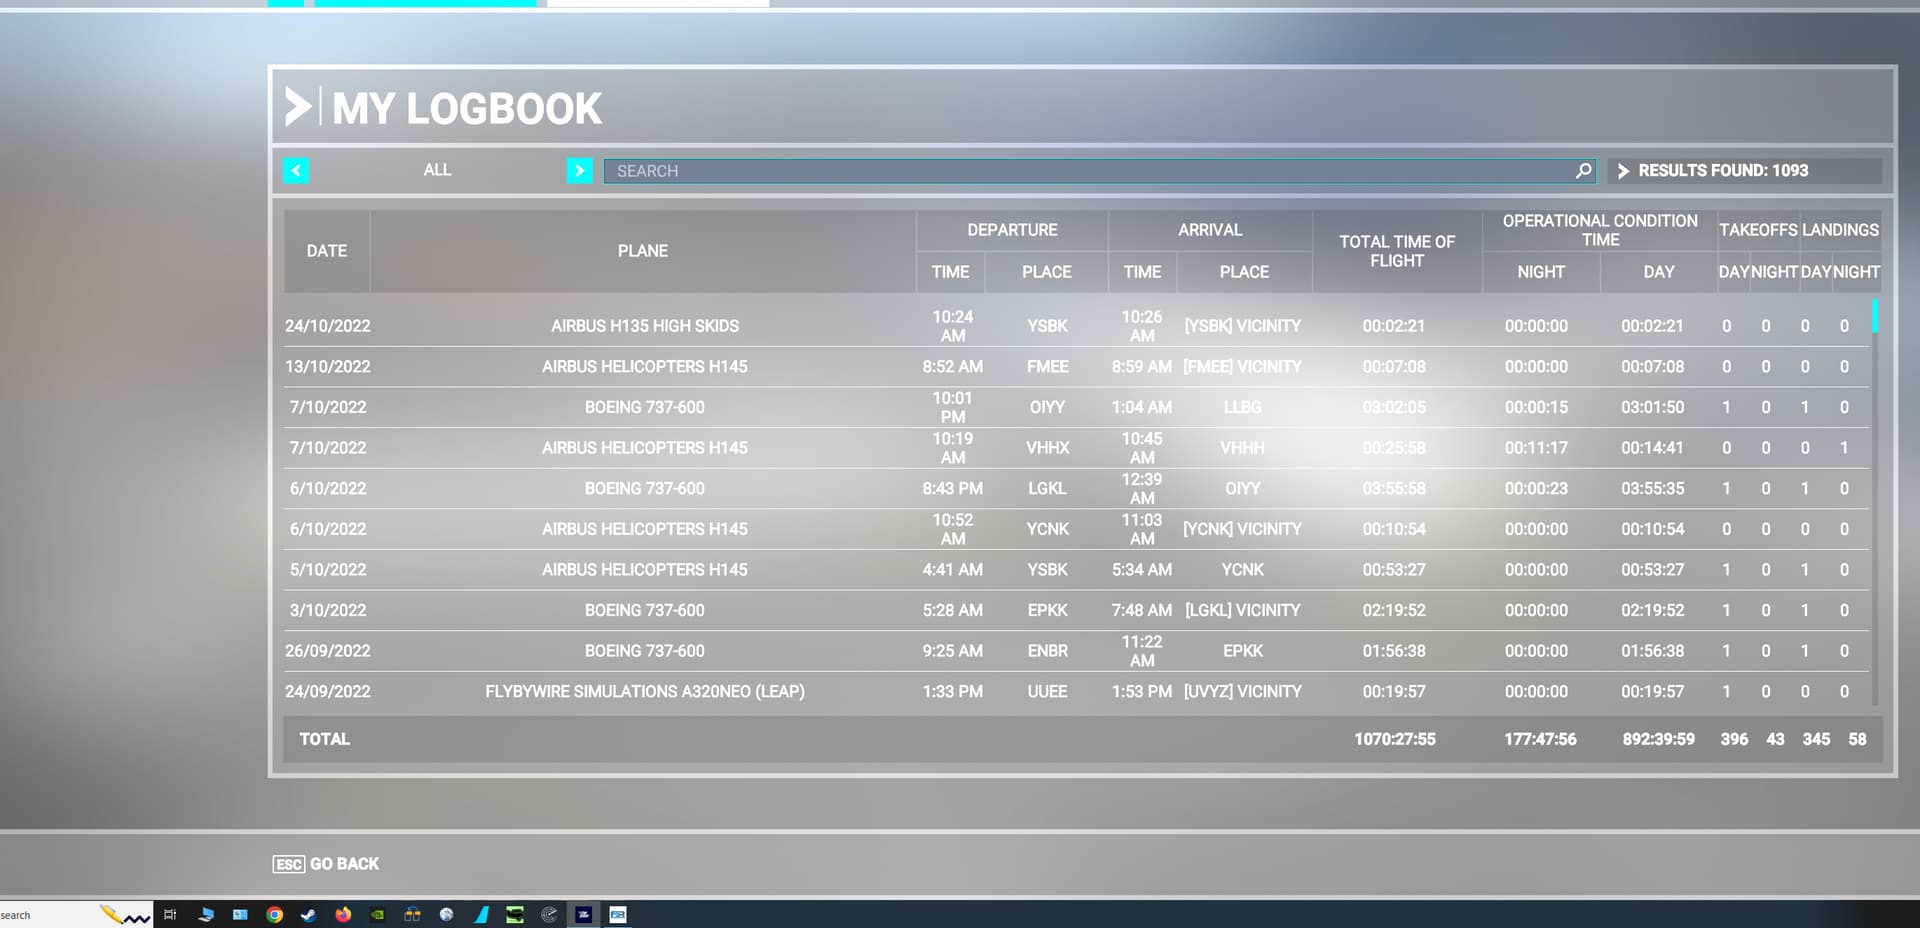Viewport: 1920px width, 928px height.
Task: Select the DATE column header
Action: pos(326,250)
